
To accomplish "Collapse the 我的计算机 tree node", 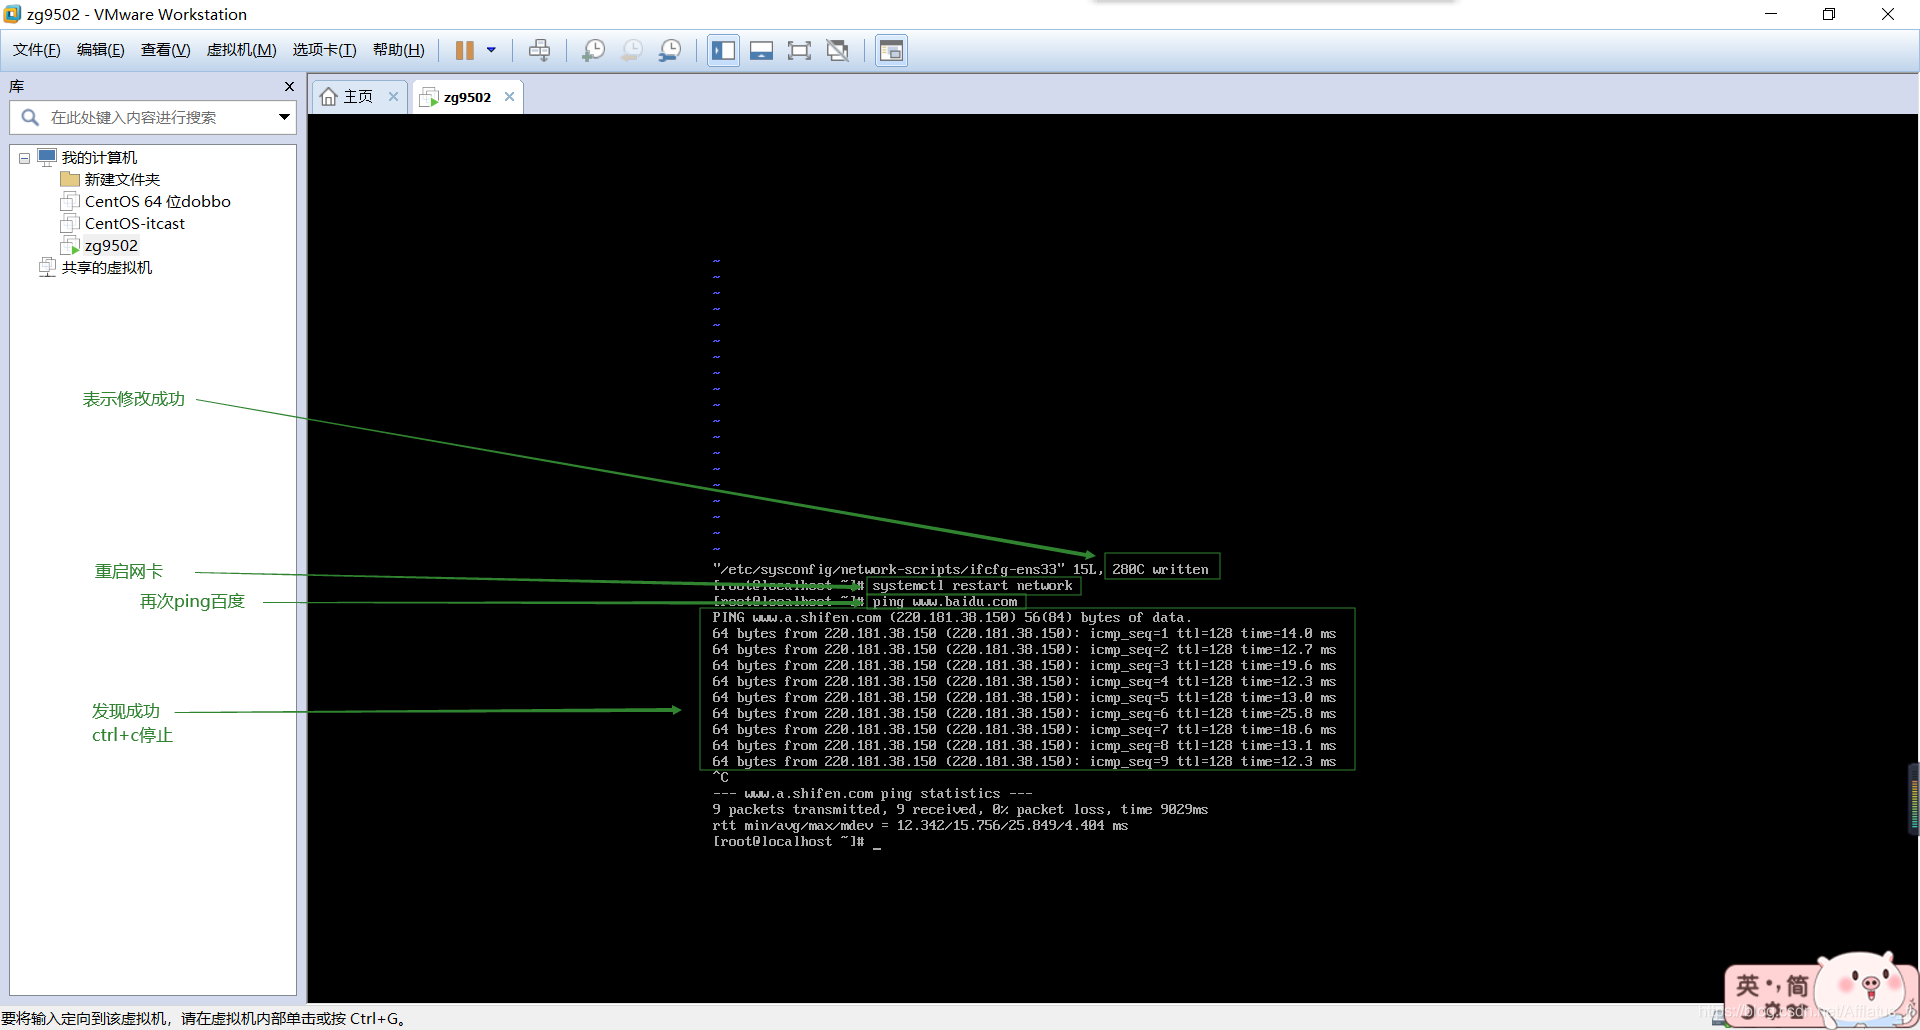I will tap(24, 158).
